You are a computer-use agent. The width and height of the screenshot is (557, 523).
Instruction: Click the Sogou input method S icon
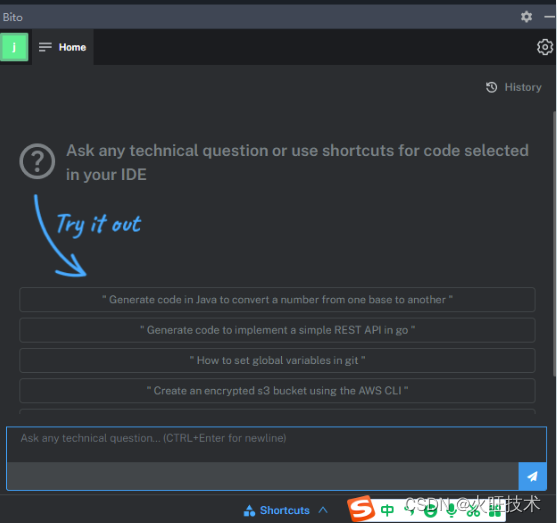click(361, 509)
